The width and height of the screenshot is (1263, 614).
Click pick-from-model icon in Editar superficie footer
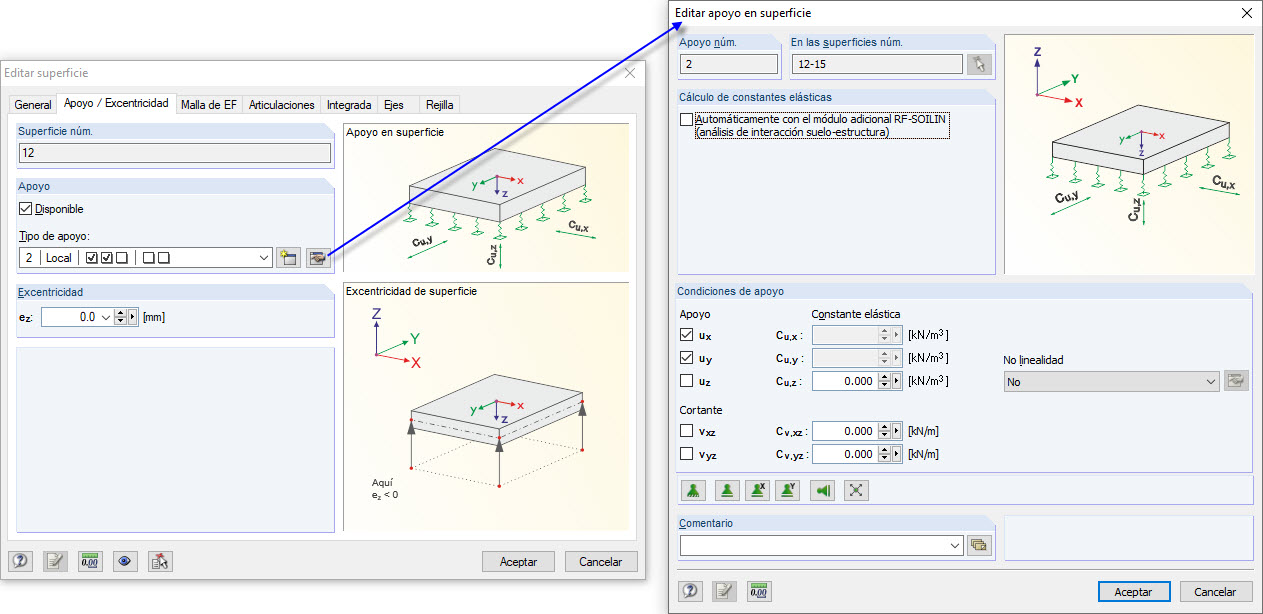(x=160, y=561)
